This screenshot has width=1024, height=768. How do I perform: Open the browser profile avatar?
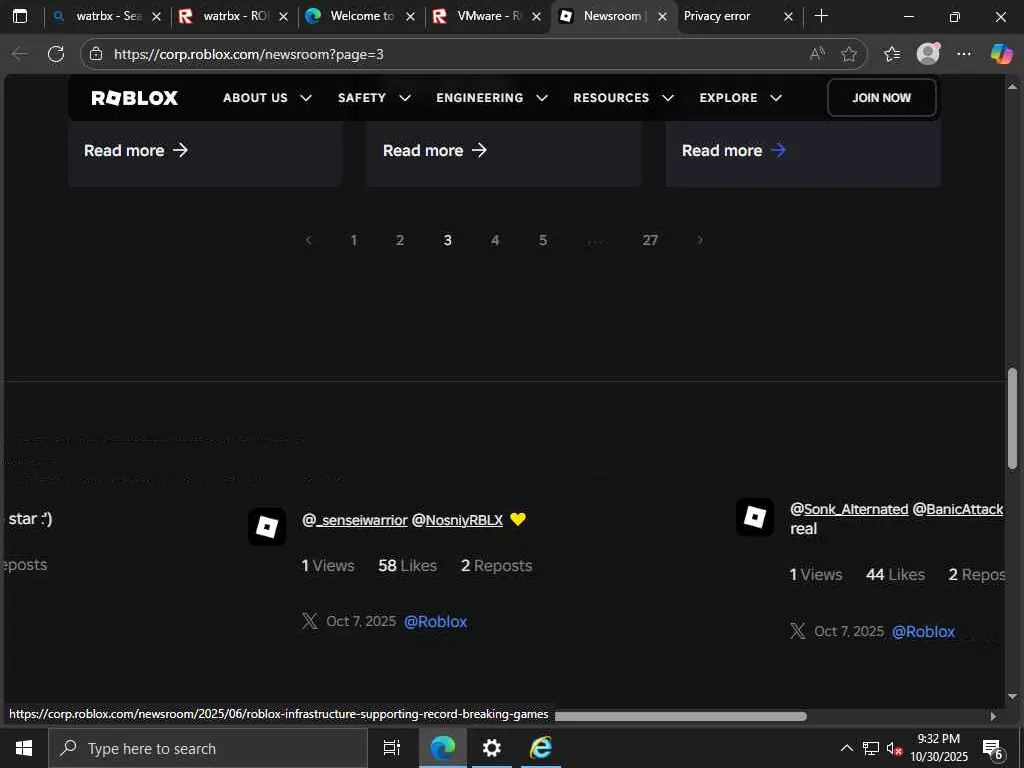coord(928,54)
